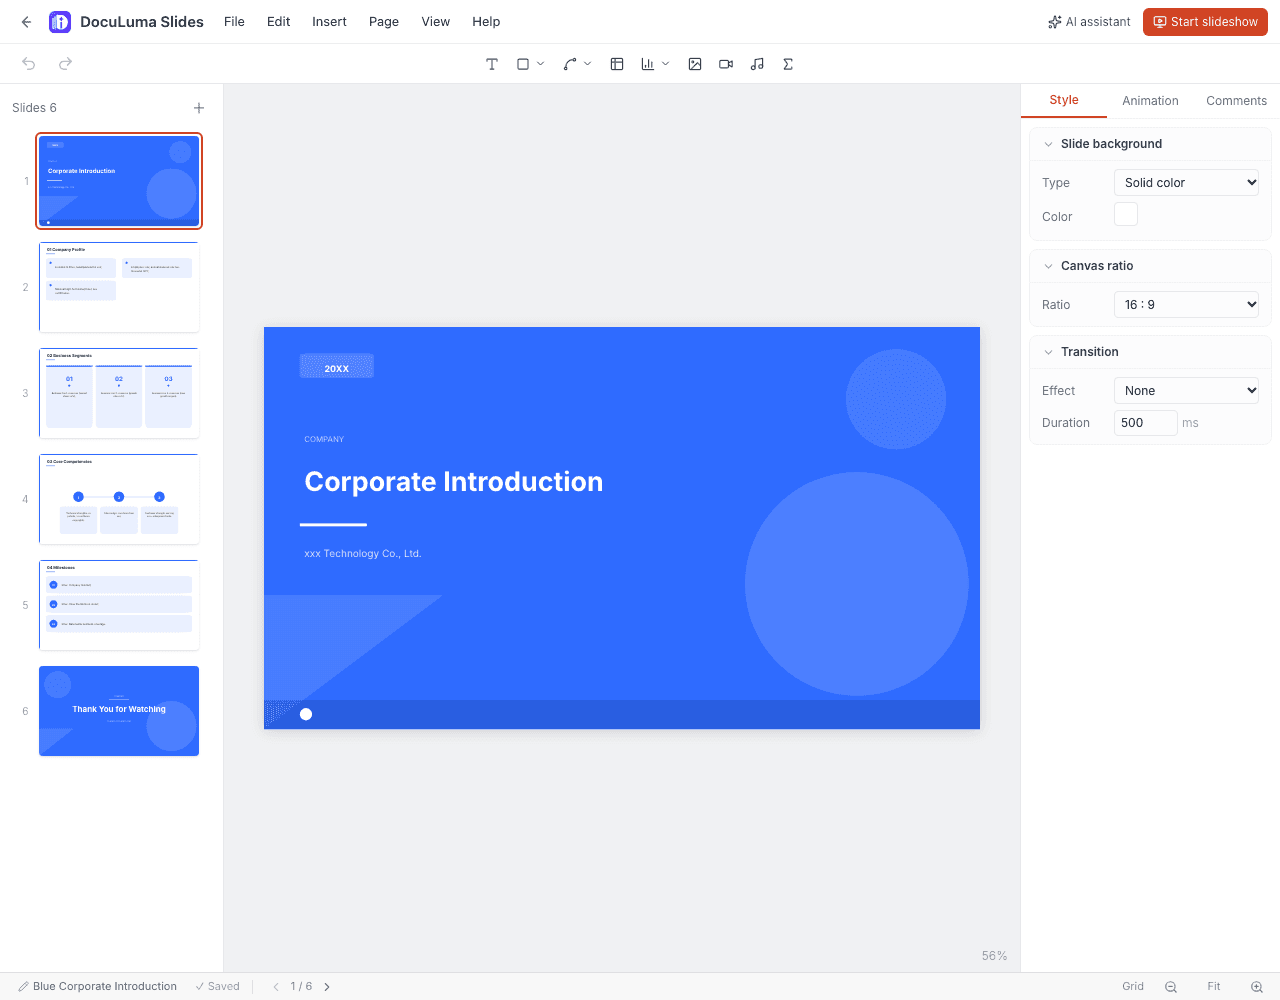Insert a video using the camera icon

pyautogui.click(x=726, y=64)
